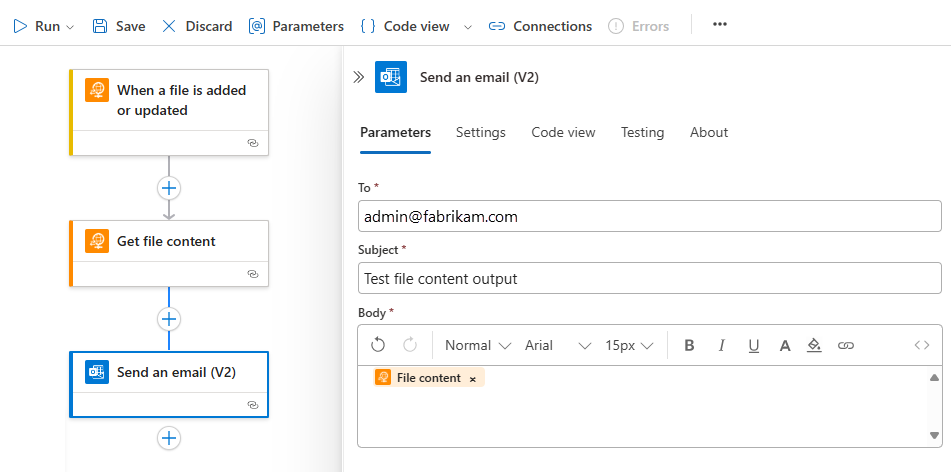Toggle italic formatting in body editor
951x472 pixels.
[x=721, y=345]
